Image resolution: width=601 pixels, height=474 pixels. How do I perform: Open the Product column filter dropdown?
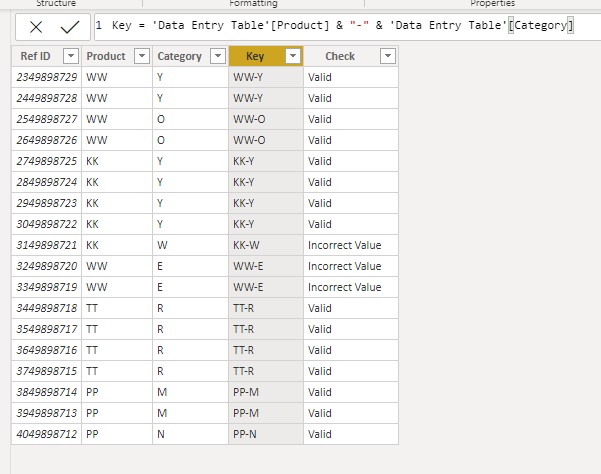point(142,56)
